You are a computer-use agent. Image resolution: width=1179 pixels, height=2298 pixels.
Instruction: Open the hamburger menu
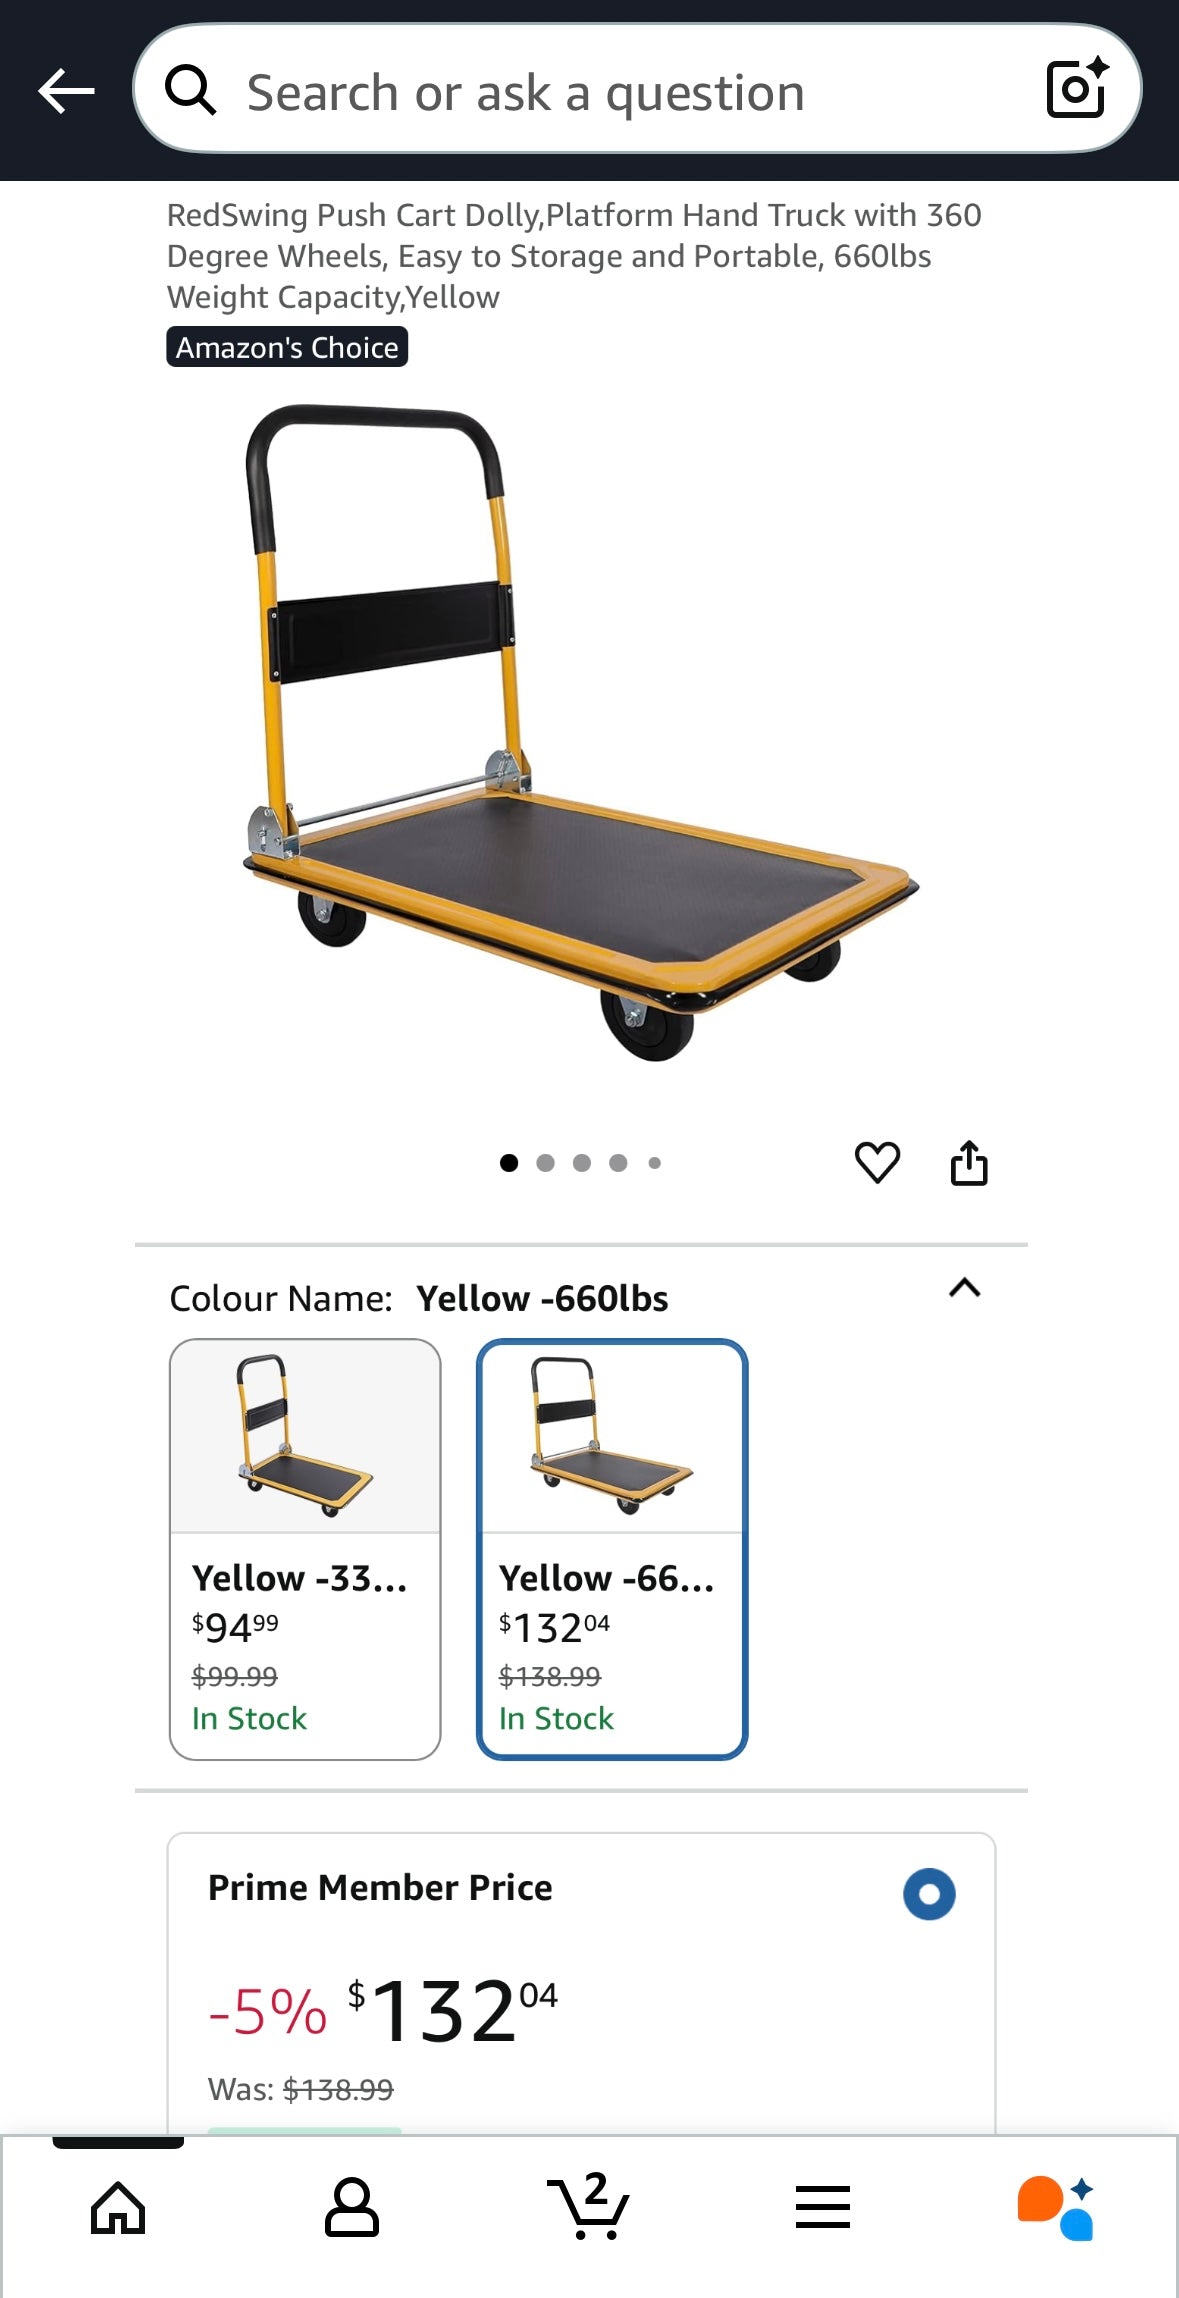(822, 2210)
